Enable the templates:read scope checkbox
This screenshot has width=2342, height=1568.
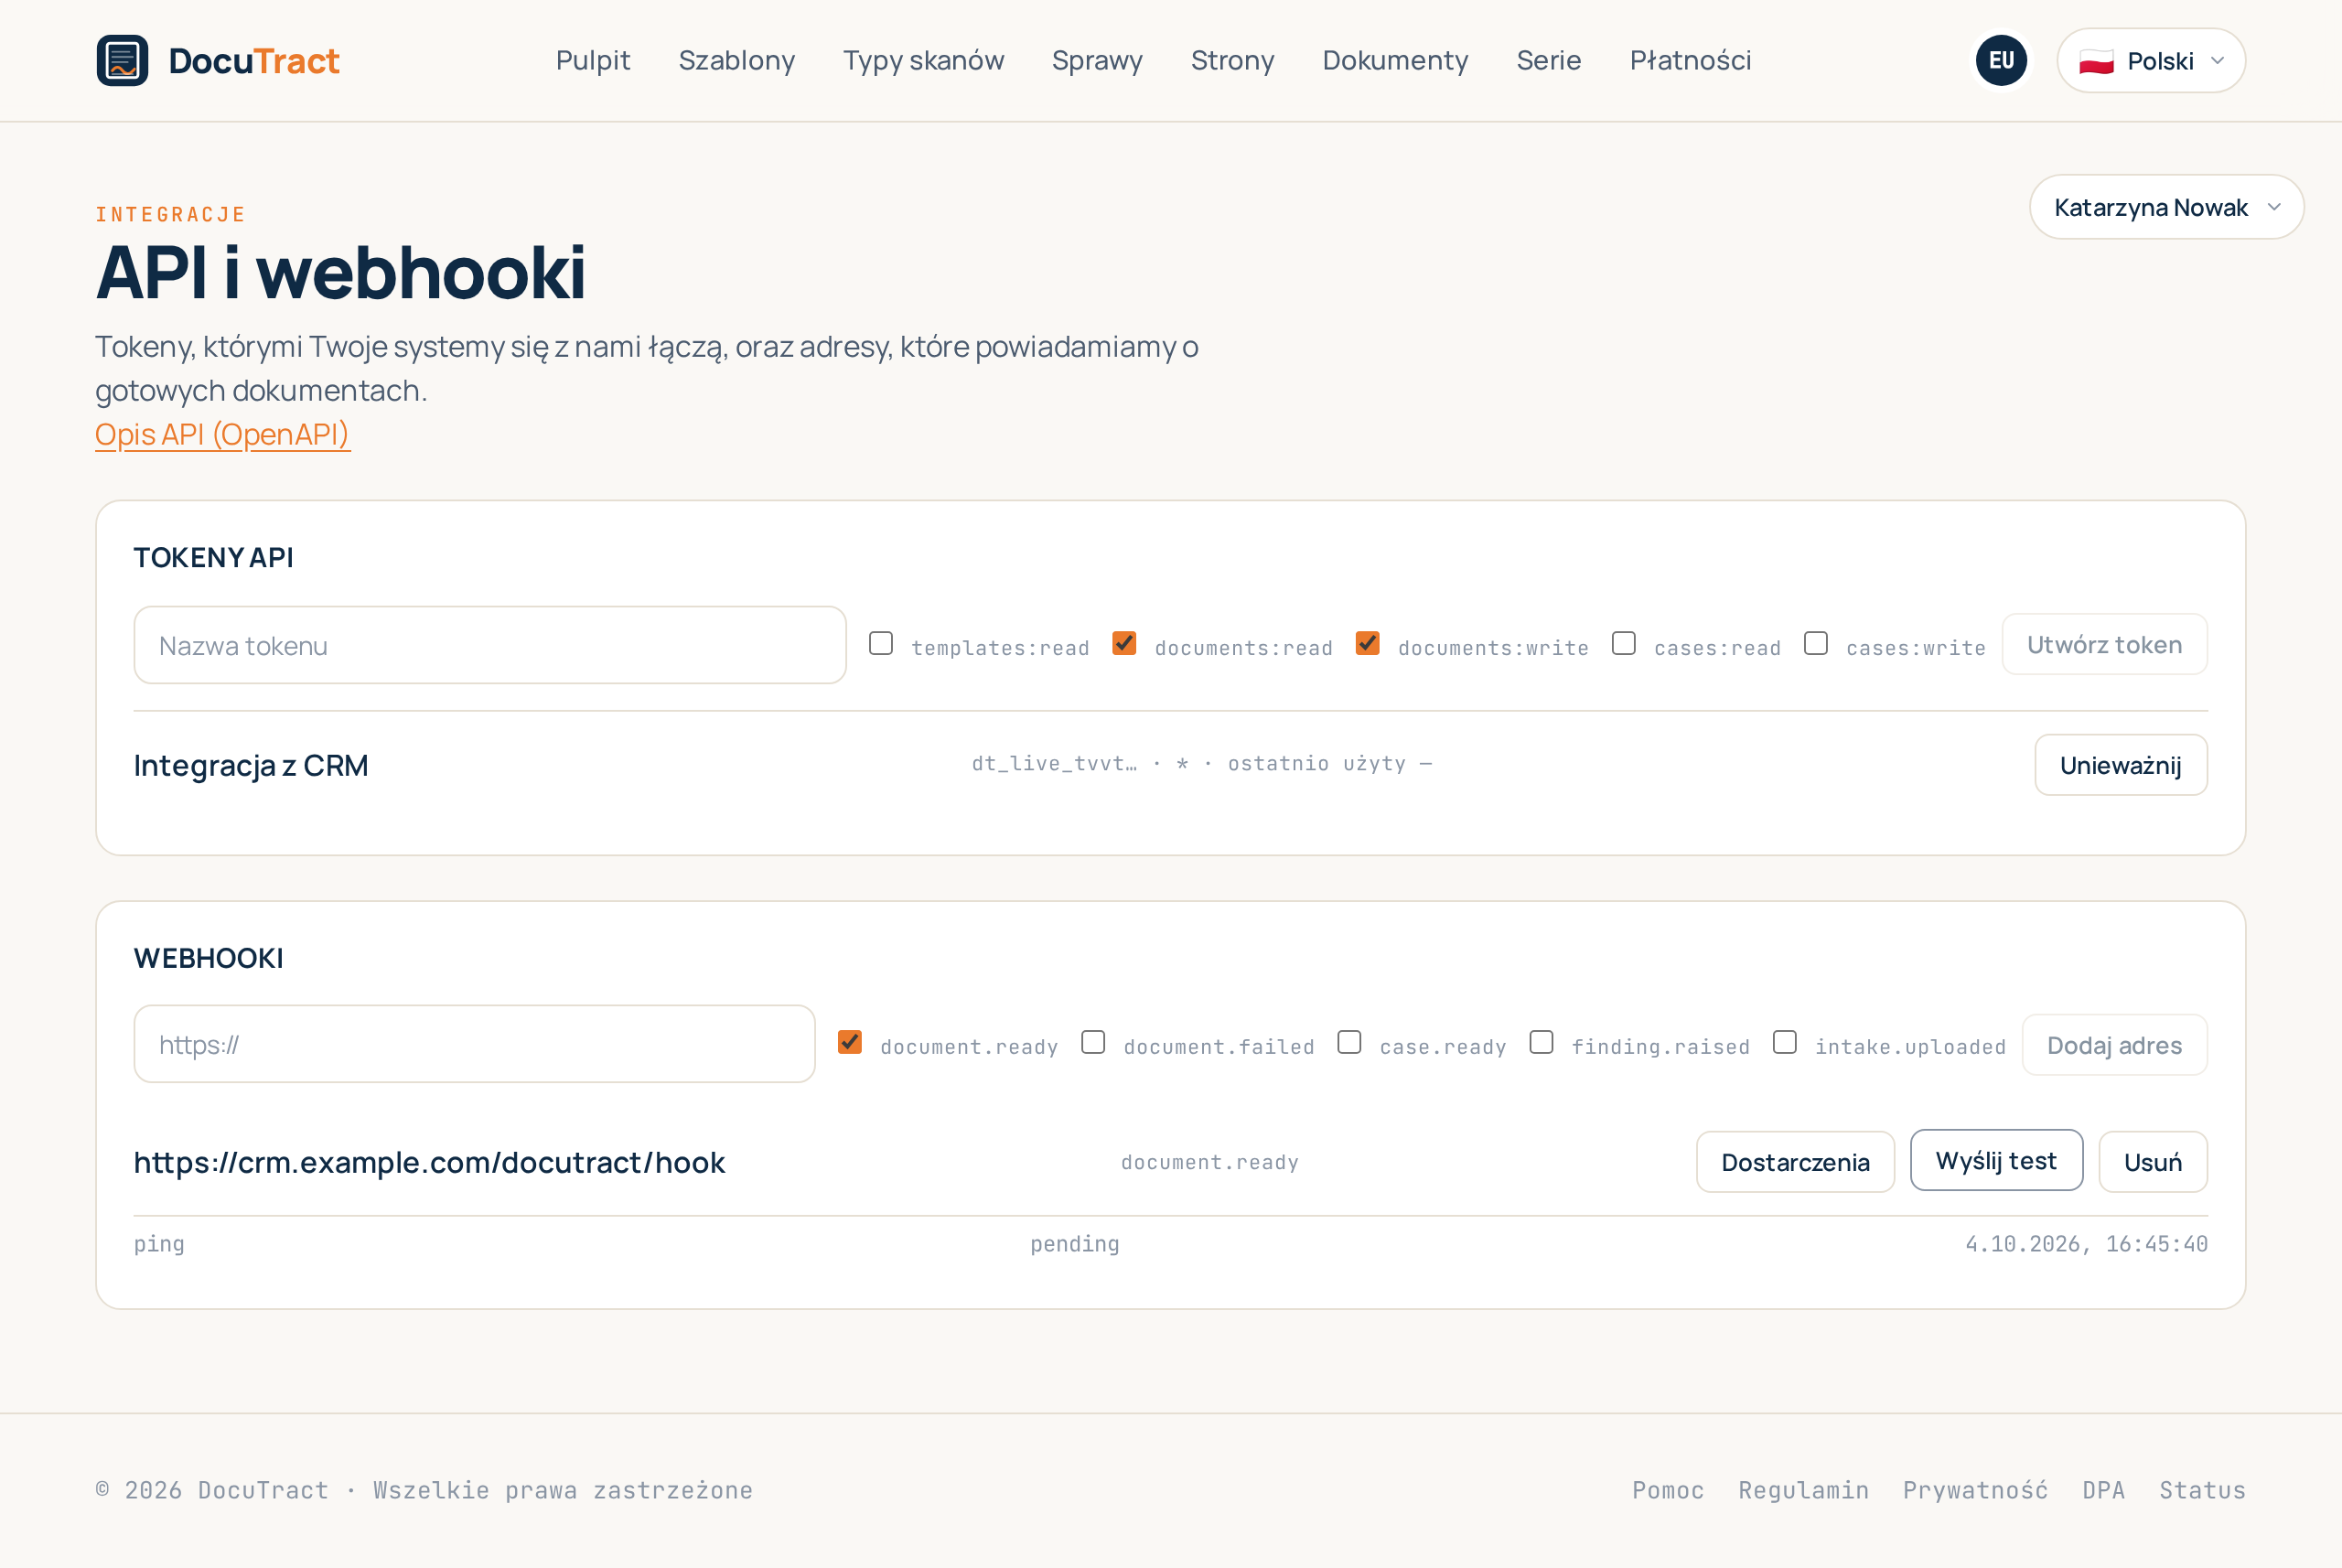tap(881, 643)
